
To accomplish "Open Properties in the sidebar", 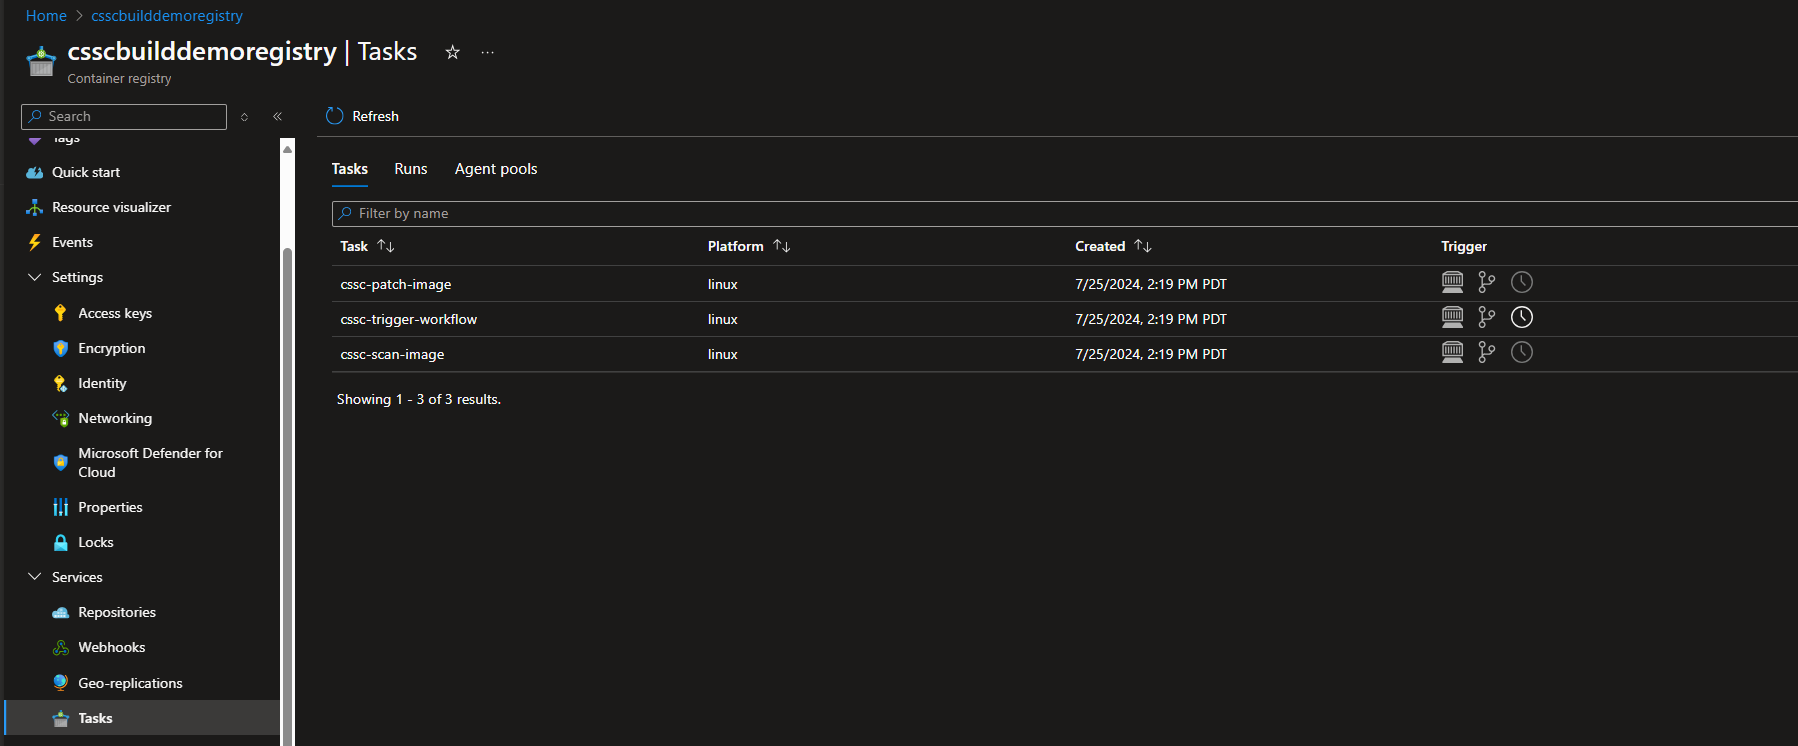I will (x=110, y=507).
